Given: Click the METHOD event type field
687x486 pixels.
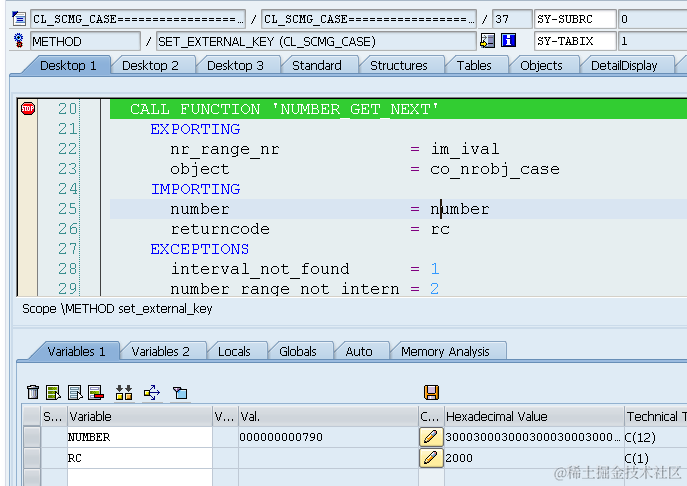Looking at the screenshot, I should tap(85, 41).
